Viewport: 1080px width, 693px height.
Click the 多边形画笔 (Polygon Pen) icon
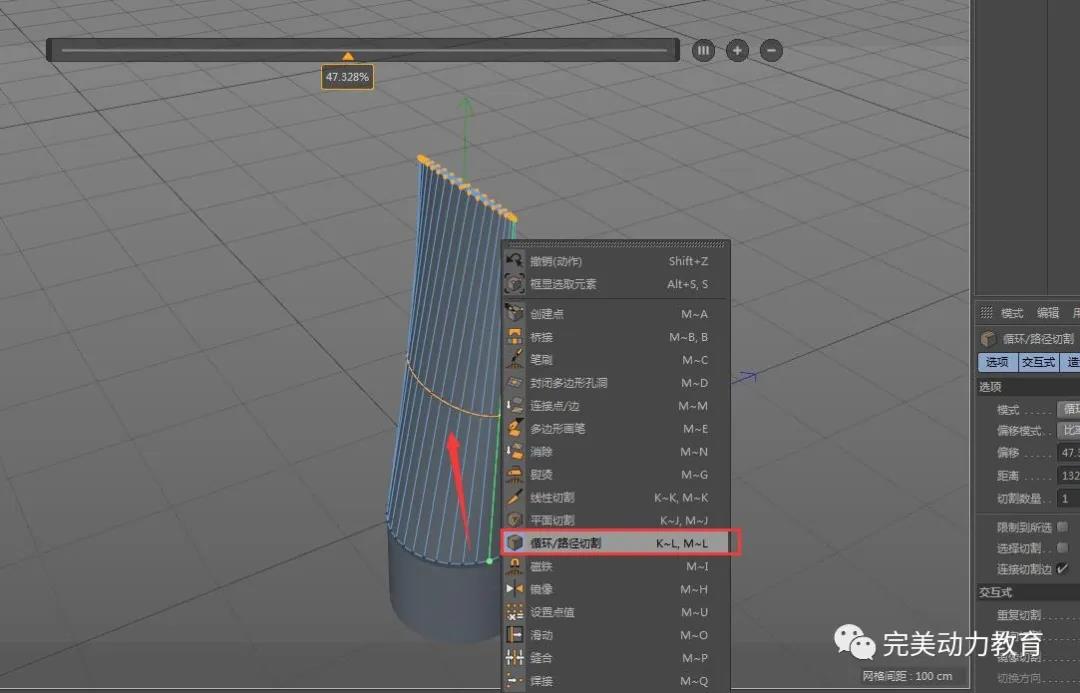515,428
